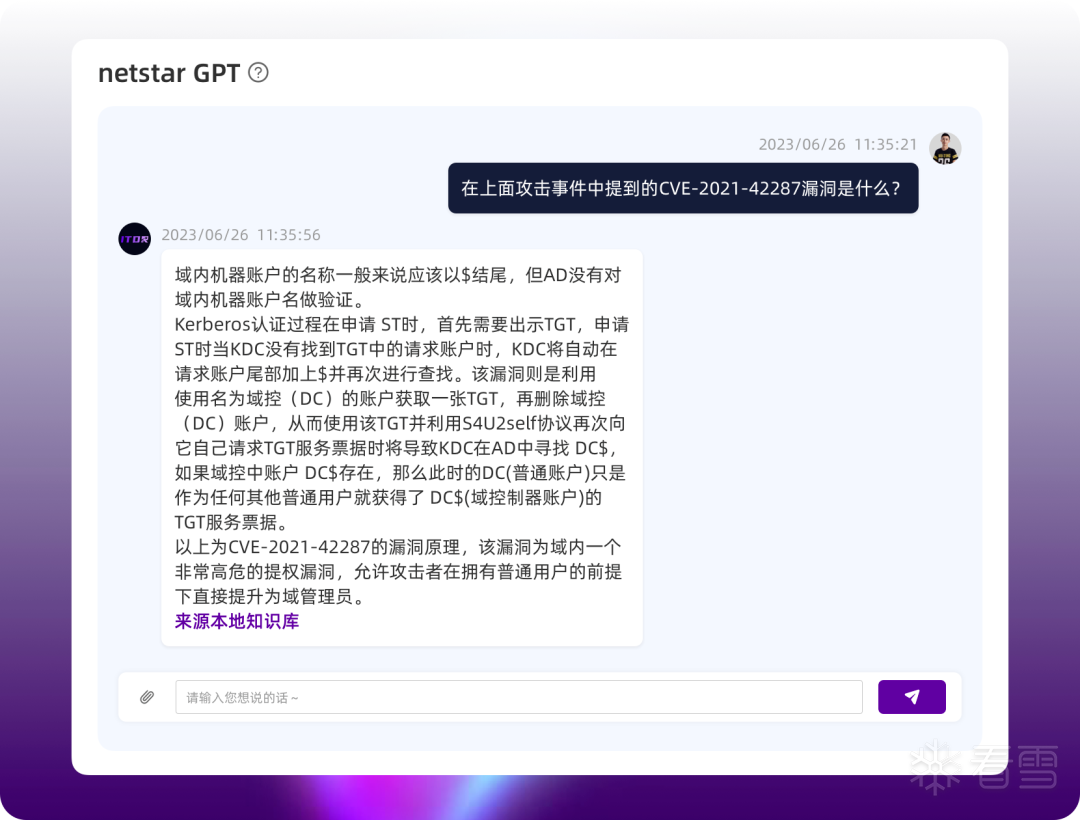Screen dimensions: 1080x820
Task: Click reply line starting with Kerberos认证过程
Action: tap(402, 324)
